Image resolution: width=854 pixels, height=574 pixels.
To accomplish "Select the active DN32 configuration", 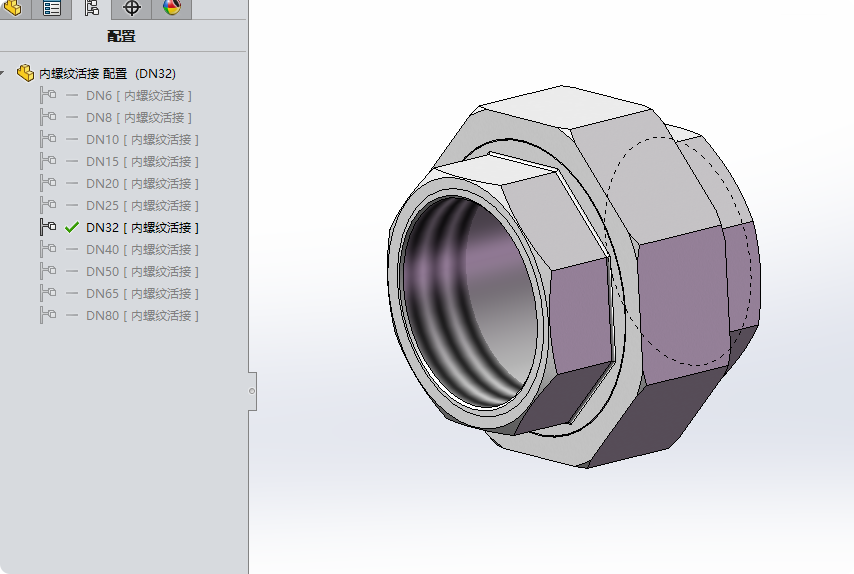I will coord(142,228).
